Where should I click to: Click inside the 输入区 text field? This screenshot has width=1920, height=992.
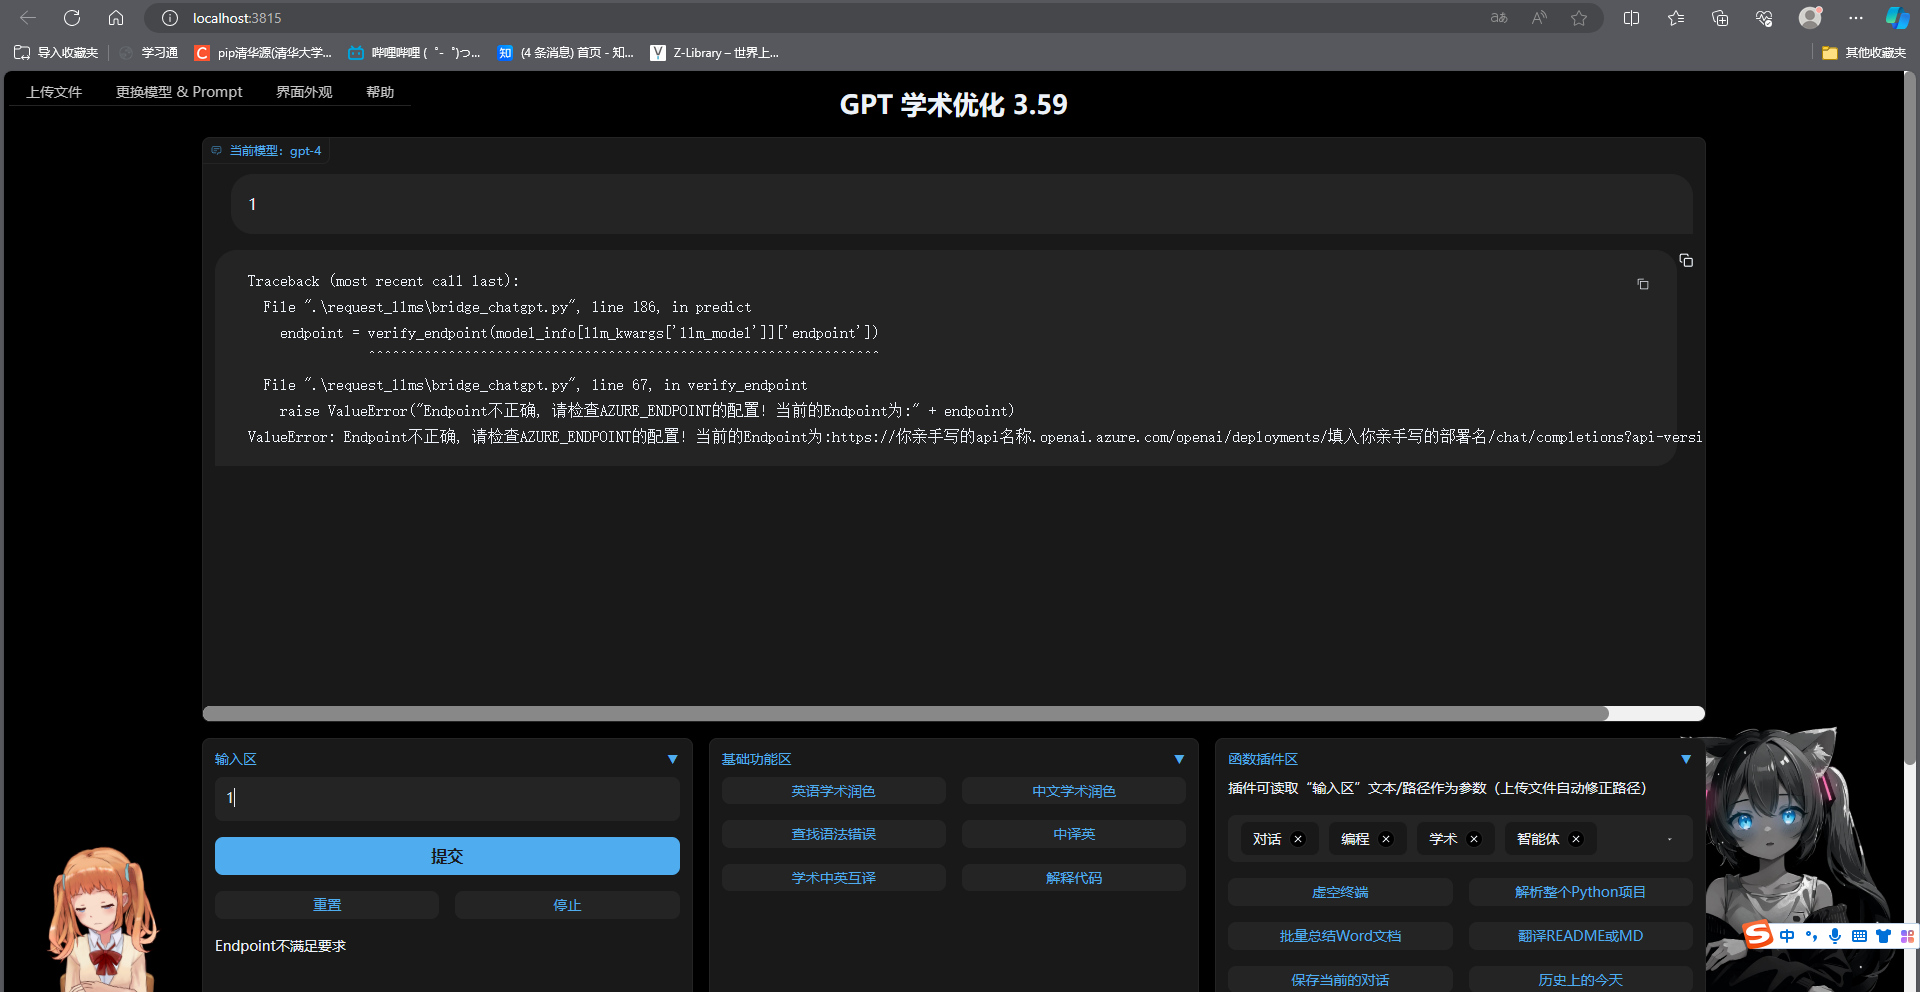446,798
